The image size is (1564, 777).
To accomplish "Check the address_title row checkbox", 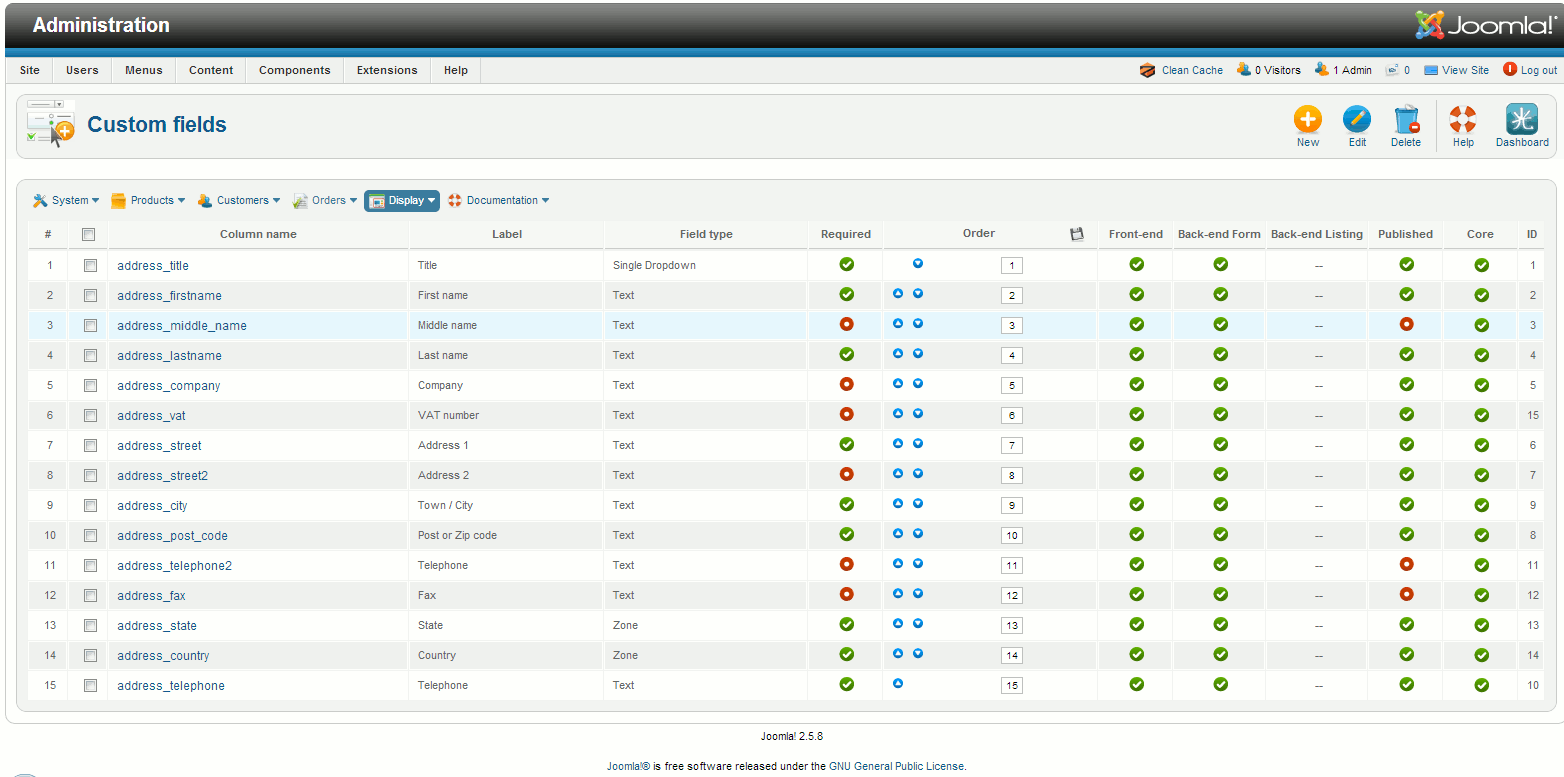I will (x=90, y=266).
